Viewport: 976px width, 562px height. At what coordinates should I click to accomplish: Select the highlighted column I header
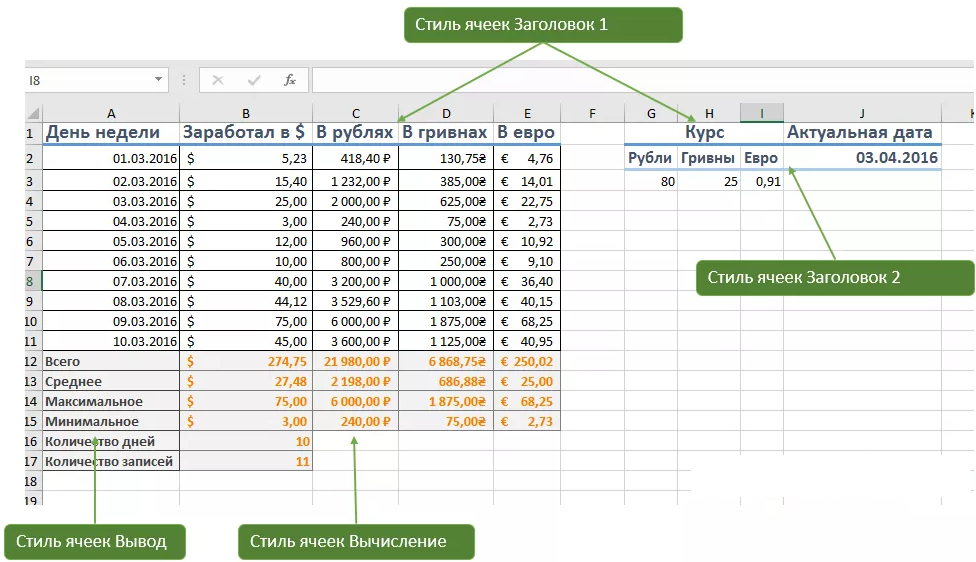point(762,113)
